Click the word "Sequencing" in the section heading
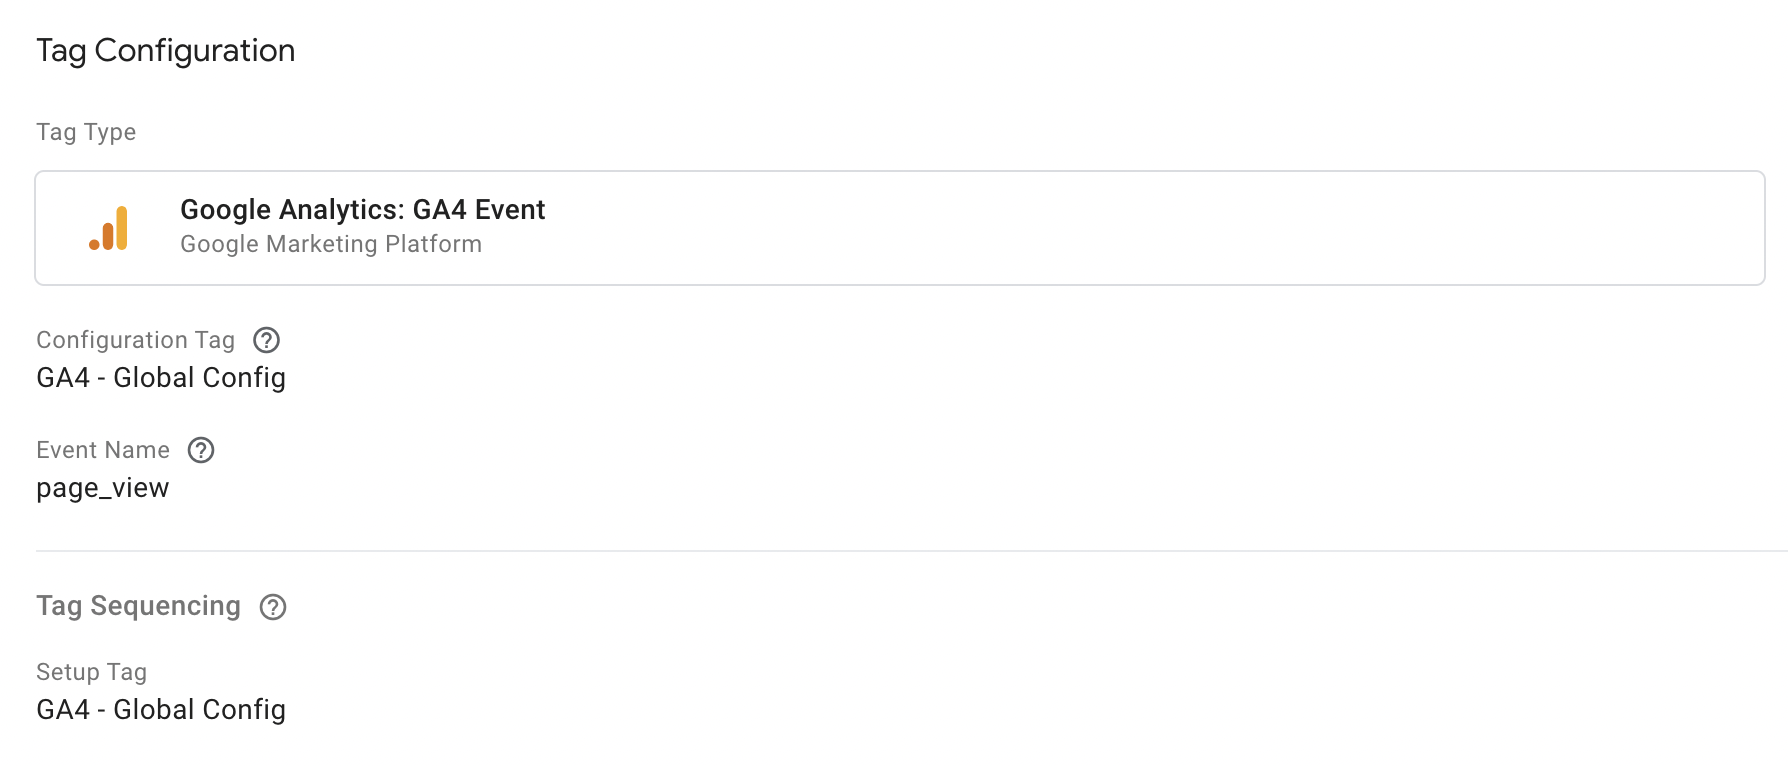Image resolution: width=1788 pixels, height=766 pixels. (x=165, y=606)
